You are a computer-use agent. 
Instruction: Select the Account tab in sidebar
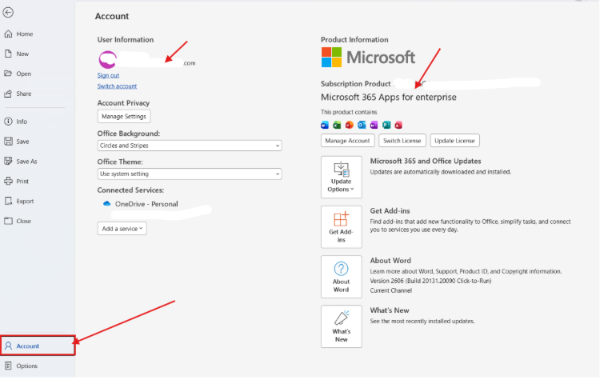38,346
